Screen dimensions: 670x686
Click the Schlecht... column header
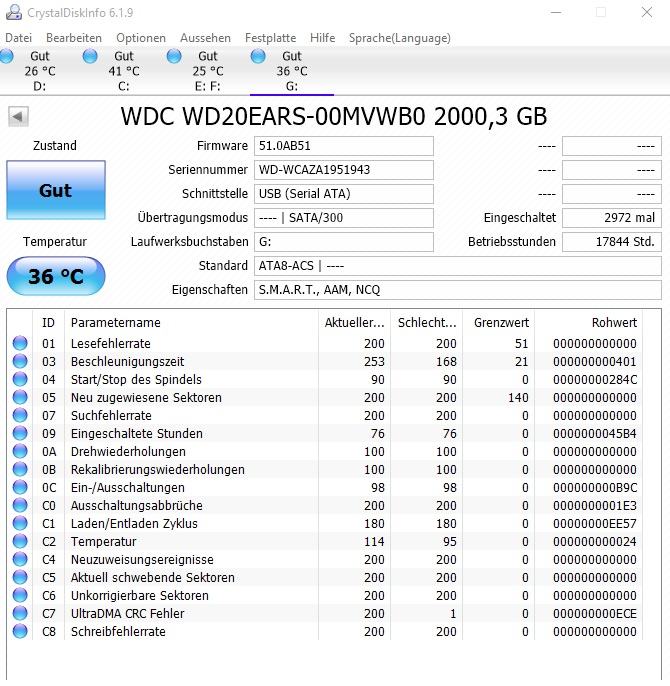tap(427, 323)
